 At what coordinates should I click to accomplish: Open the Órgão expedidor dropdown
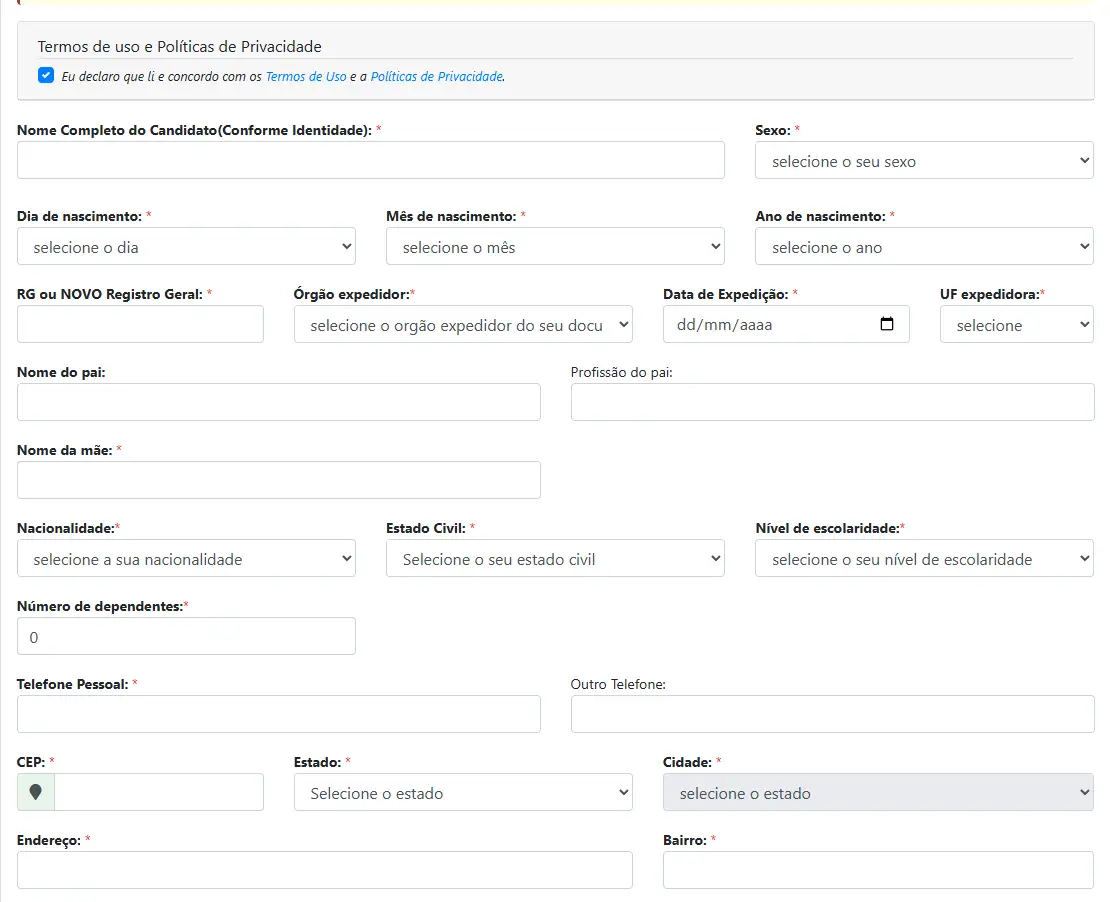463,325
